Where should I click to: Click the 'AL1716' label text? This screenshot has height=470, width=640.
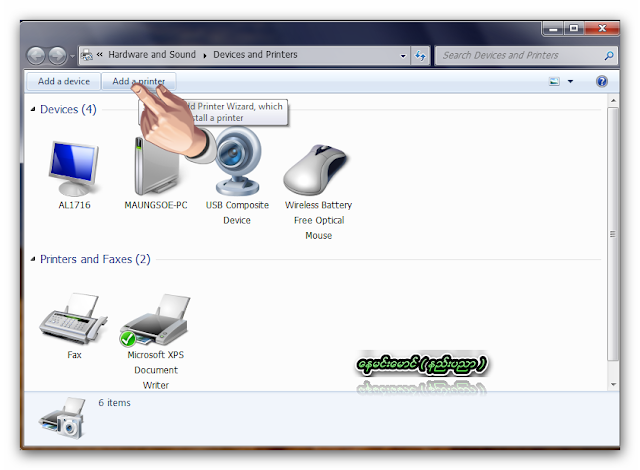74,205
